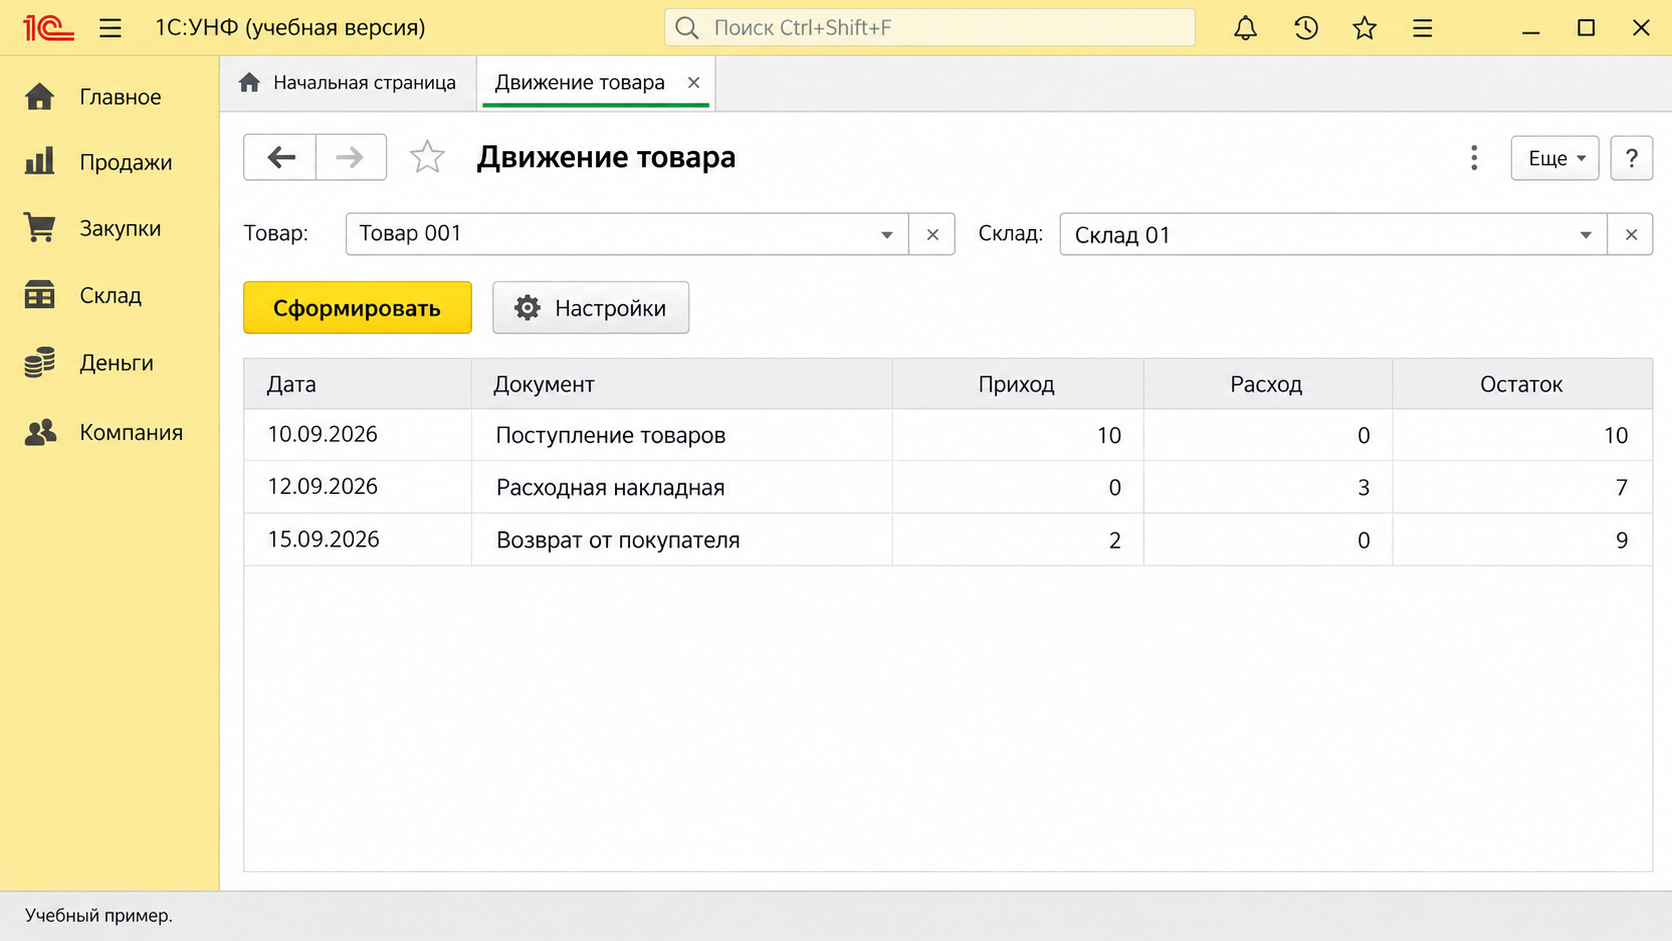This screenshot has height=941, width=1672.
Task: Close the Движение товара tab
Action: (x=693, y=83)
